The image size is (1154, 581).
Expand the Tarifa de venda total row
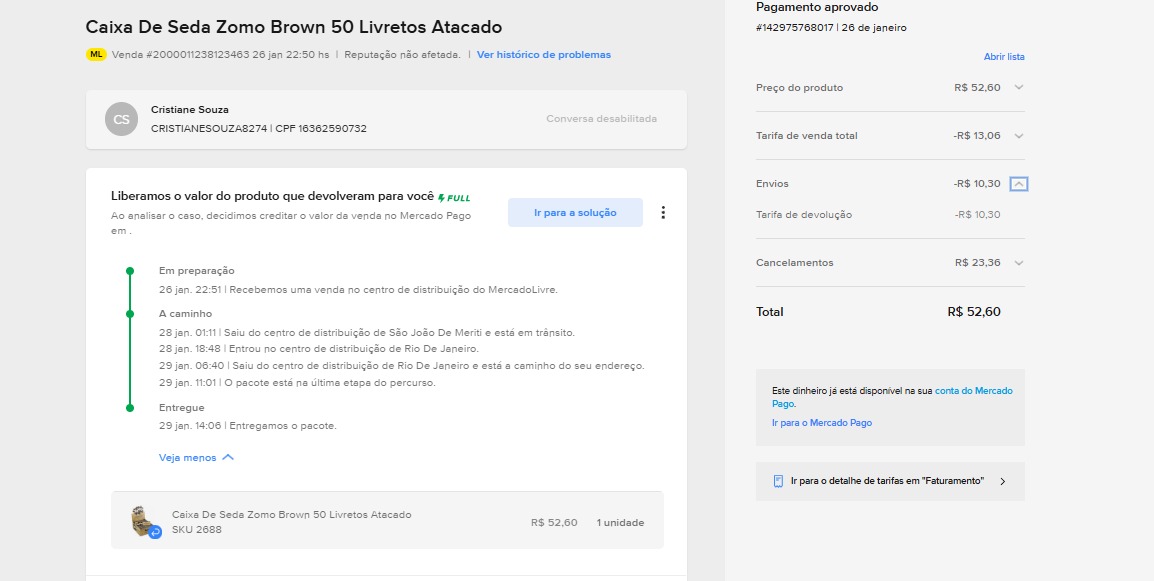click(x=1019, y=135)
